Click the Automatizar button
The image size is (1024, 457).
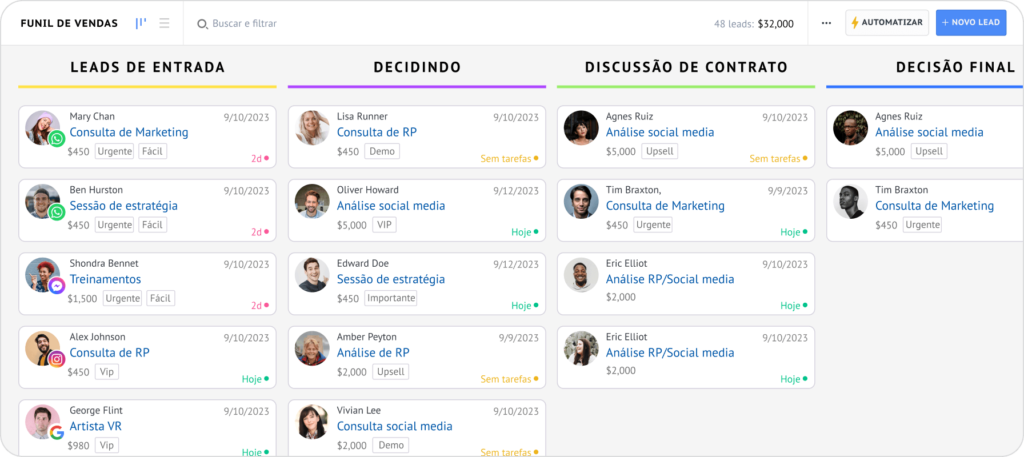tap(887, 23)
